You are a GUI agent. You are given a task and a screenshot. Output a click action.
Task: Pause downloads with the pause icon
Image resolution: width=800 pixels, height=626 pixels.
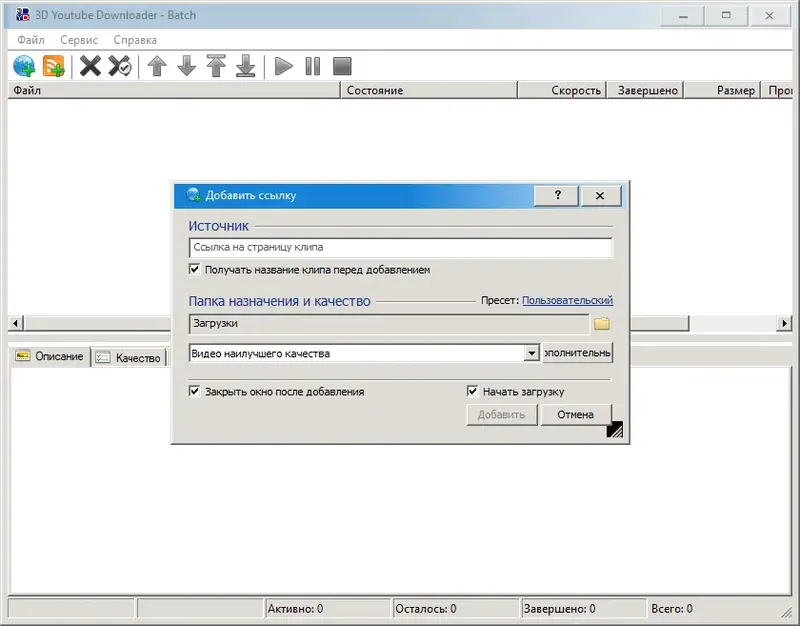click(312, 65)
